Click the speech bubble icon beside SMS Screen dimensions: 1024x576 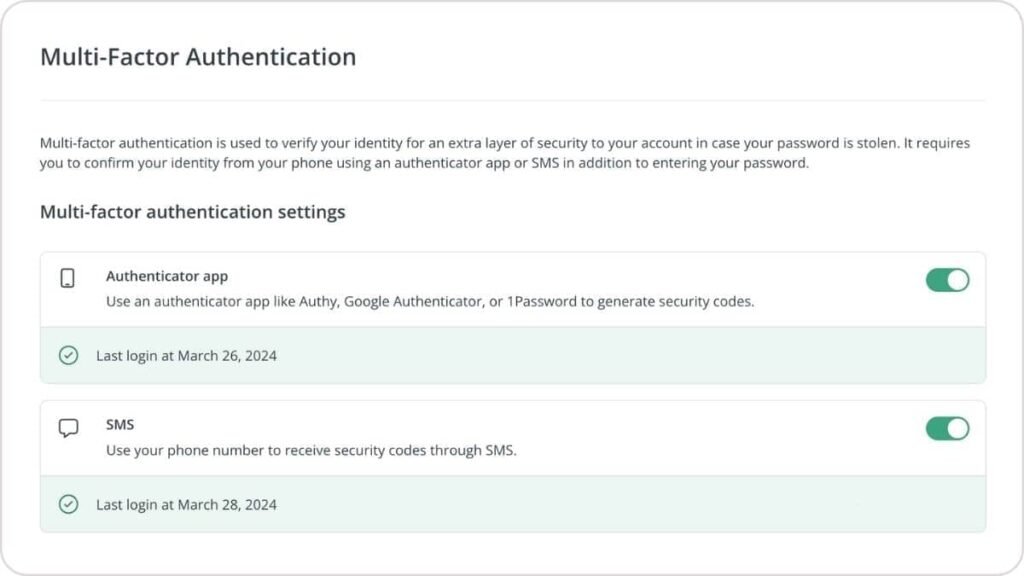point(68,428)
